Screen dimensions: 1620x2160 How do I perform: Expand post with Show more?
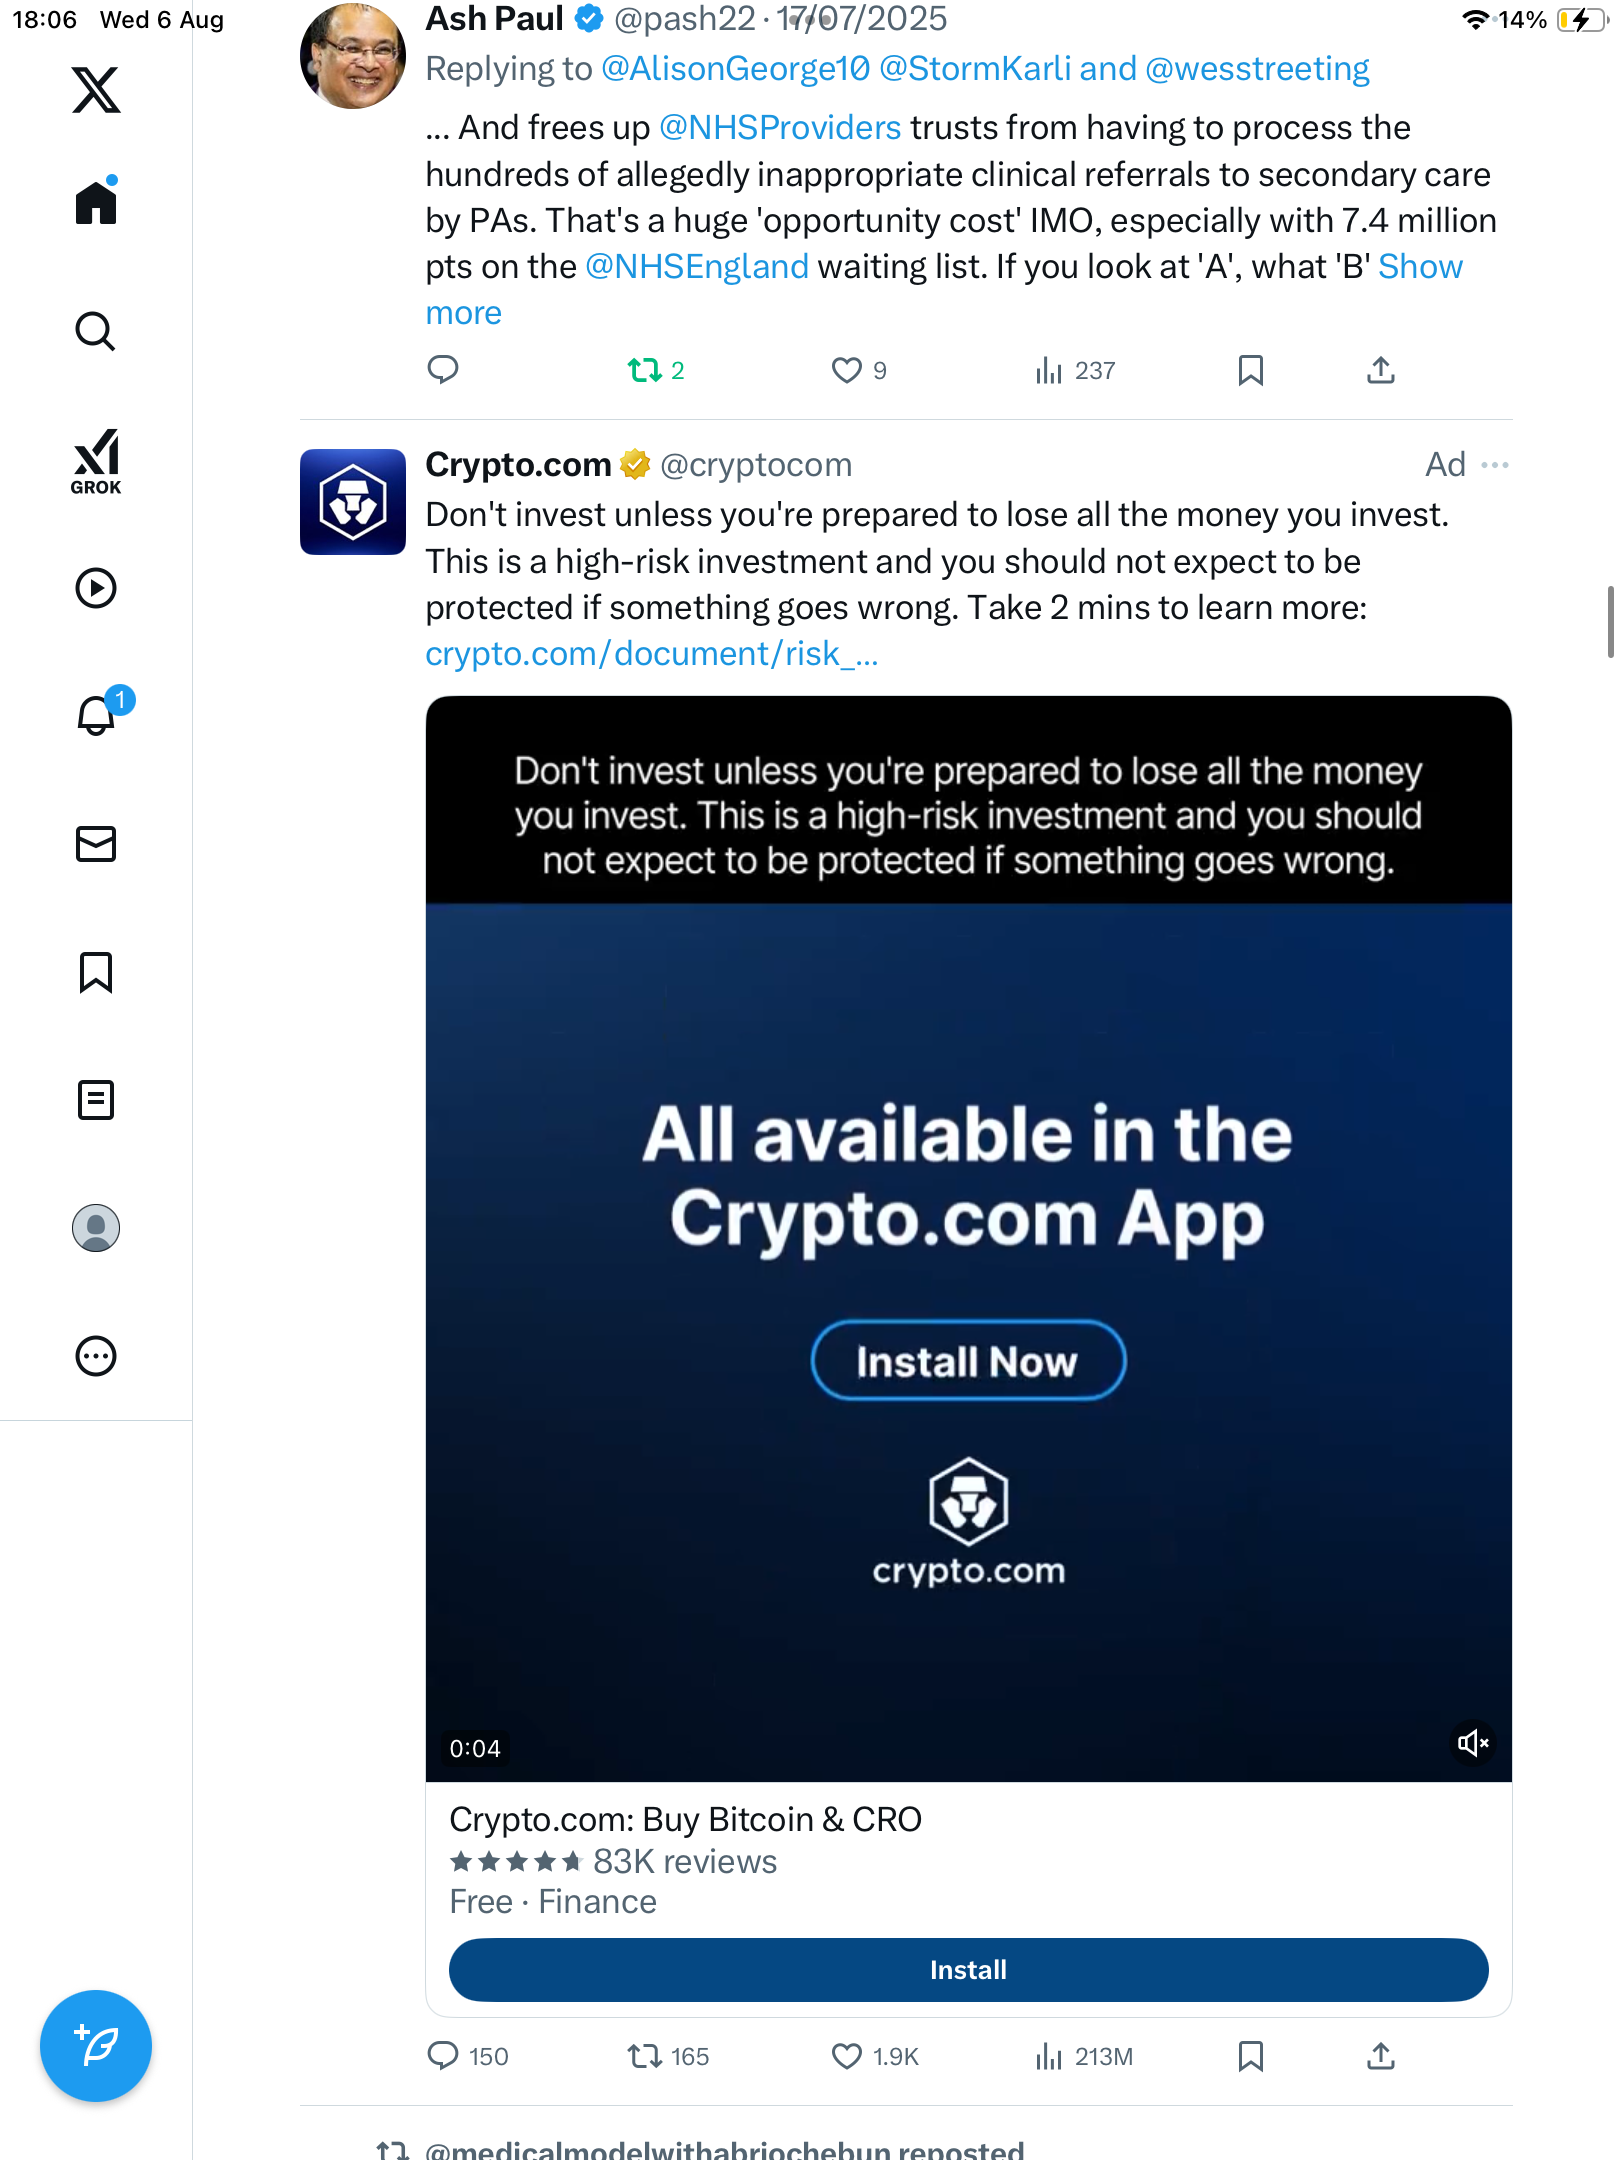click(1420, 267)
